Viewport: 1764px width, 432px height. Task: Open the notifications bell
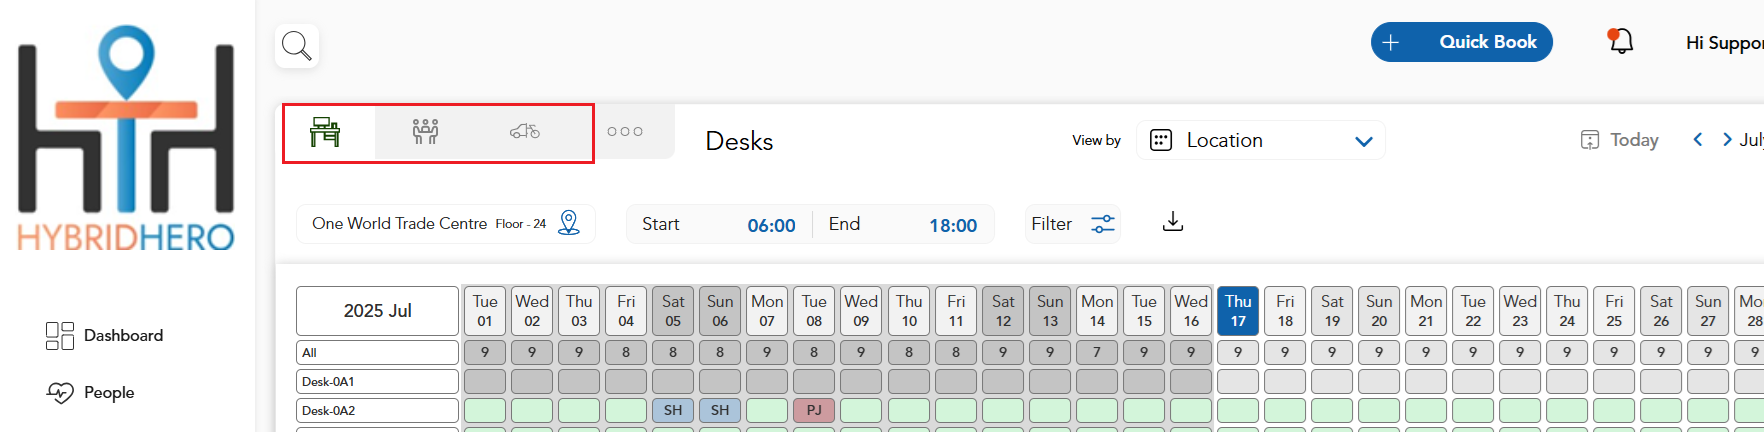pyautogui.click(x=1620, y=42)
